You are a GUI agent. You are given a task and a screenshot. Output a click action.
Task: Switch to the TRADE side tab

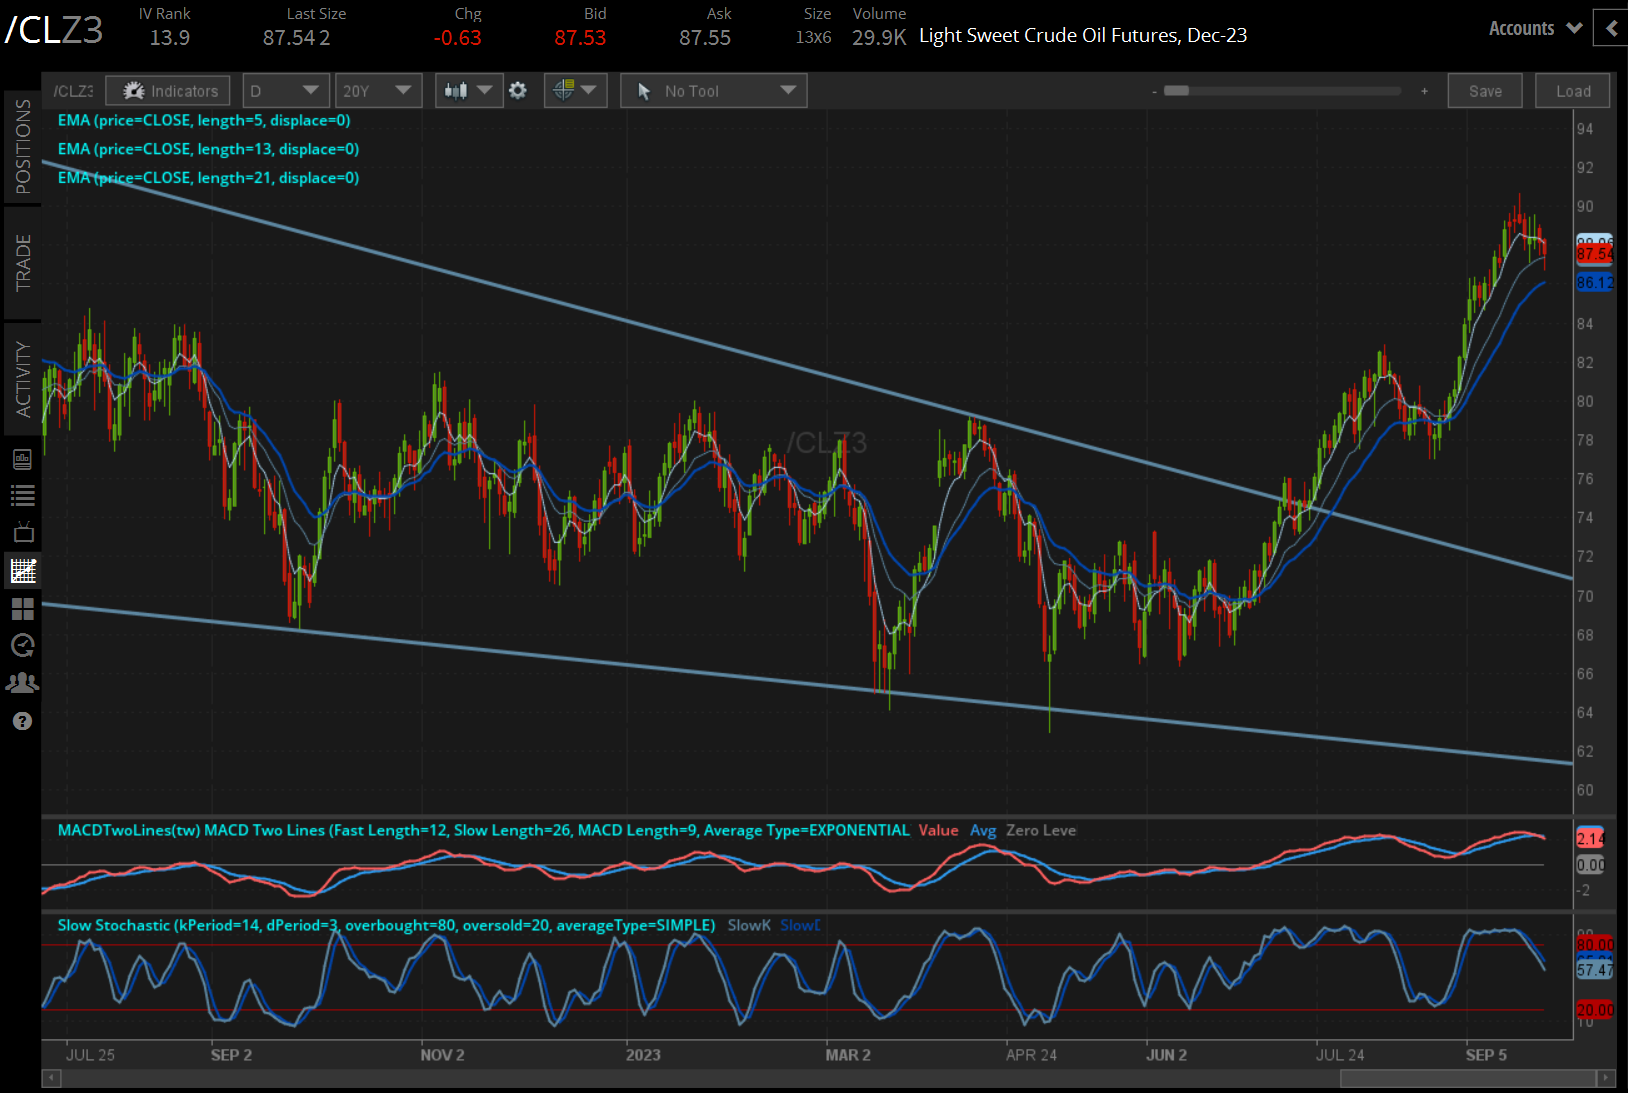click(22, 263)
